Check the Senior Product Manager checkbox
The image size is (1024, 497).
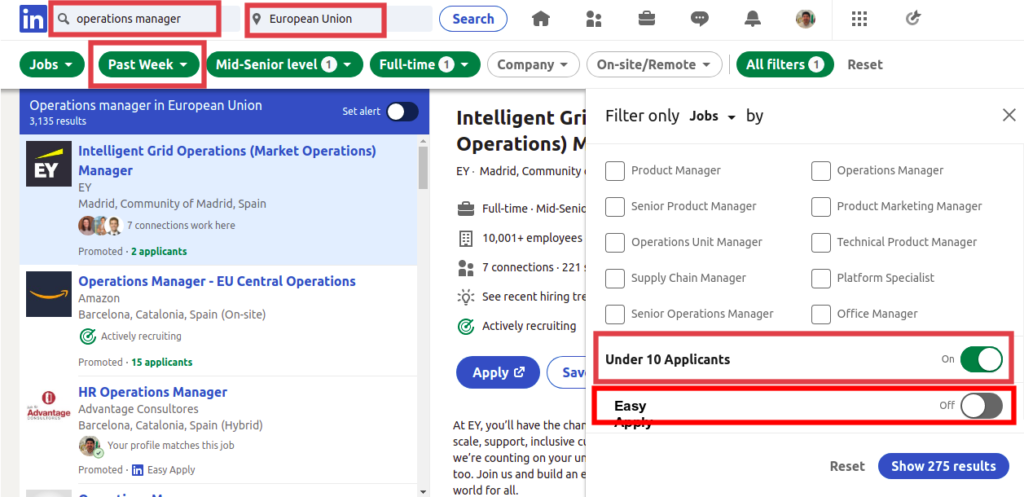615,207
